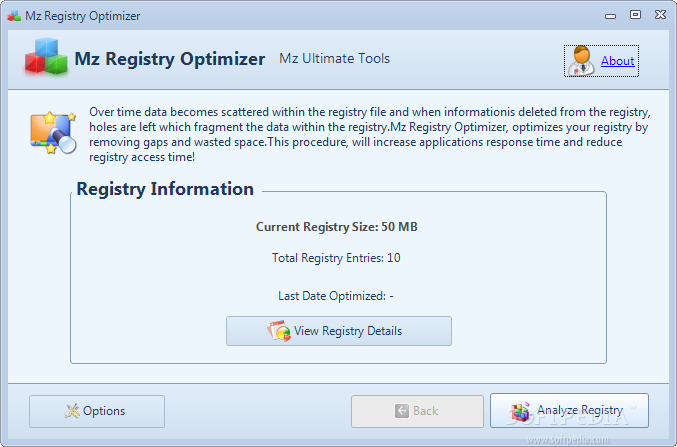Click the title bar app icon
The image size is (677, 447).
tap(14, 16)
